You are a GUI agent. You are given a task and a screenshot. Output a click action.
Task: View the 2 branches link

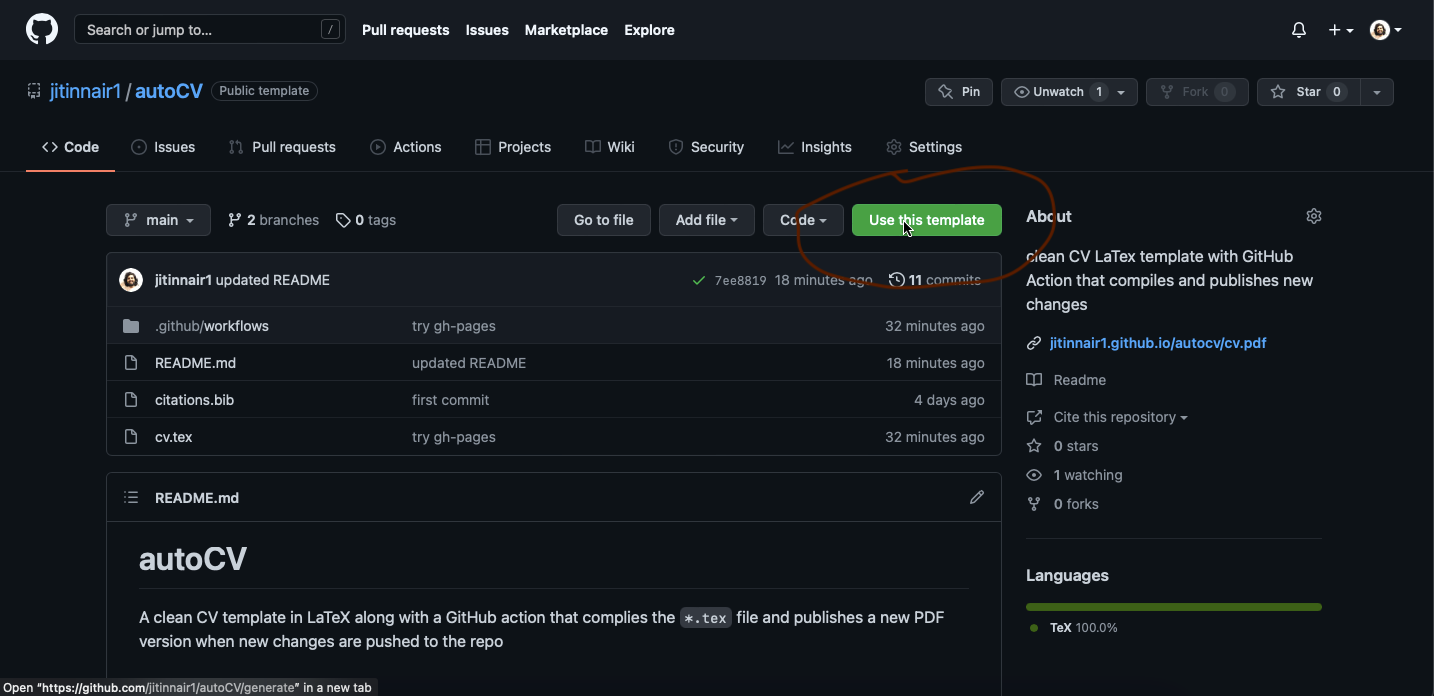click(x=273, y=220)
